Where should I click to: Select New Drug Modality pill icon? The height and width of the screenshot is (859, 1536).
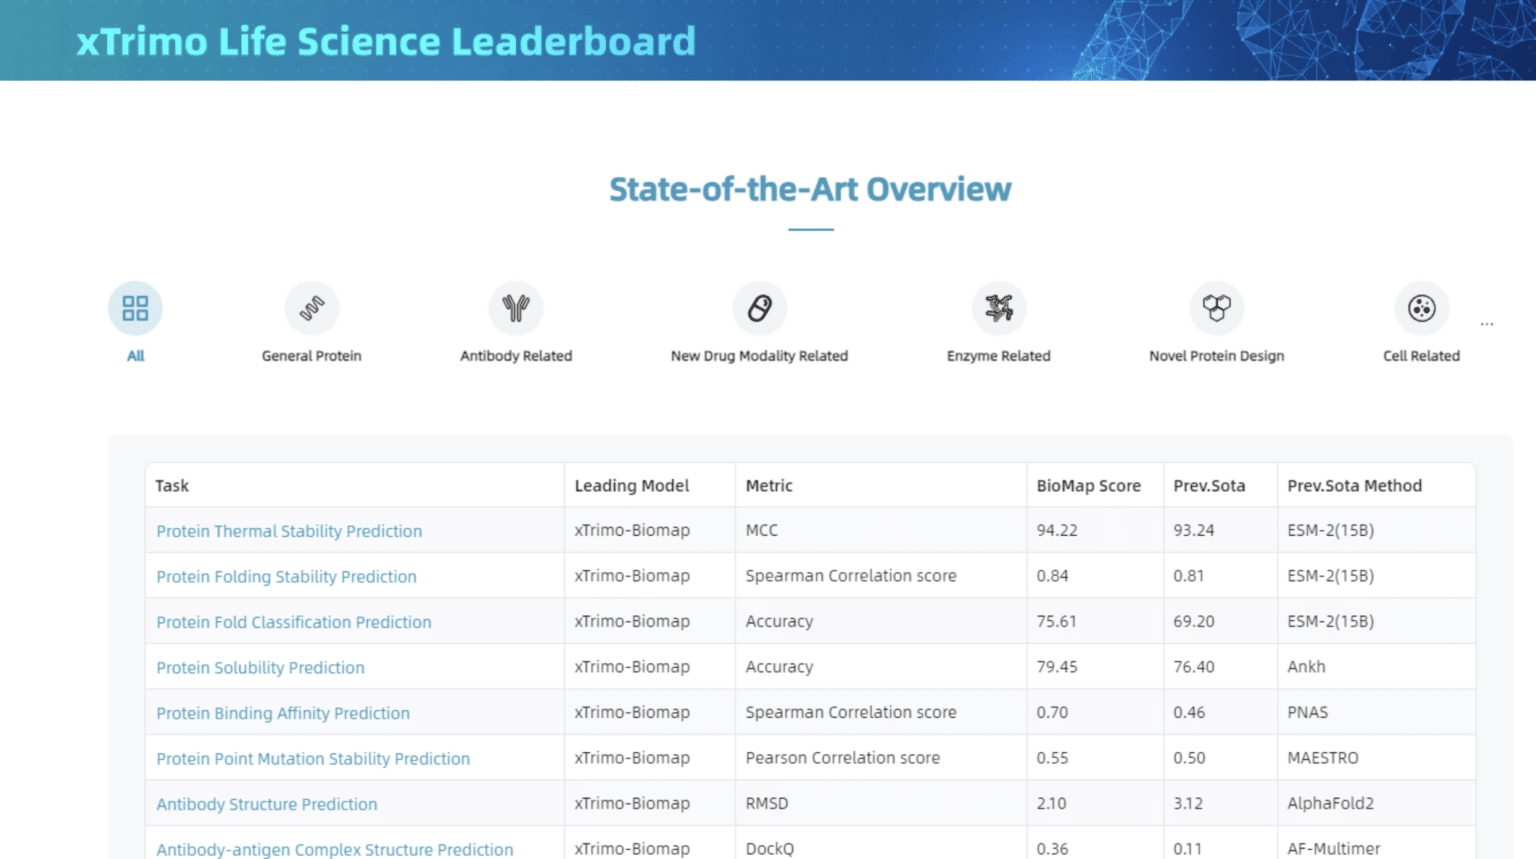tap(759, 308)
